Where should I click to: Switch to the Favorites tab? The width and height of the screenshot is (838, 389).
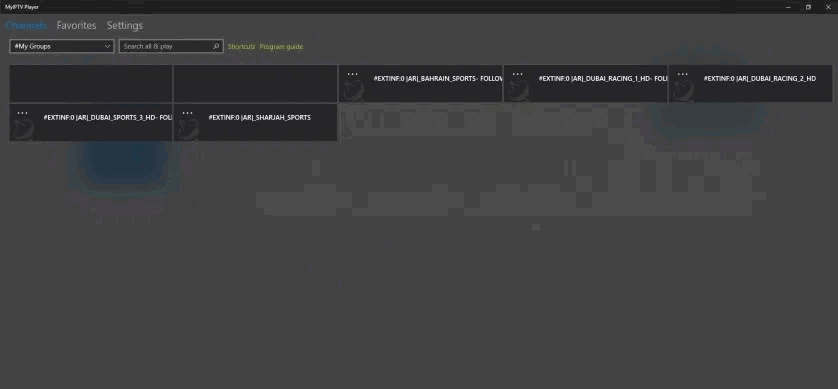click(76, 26)
